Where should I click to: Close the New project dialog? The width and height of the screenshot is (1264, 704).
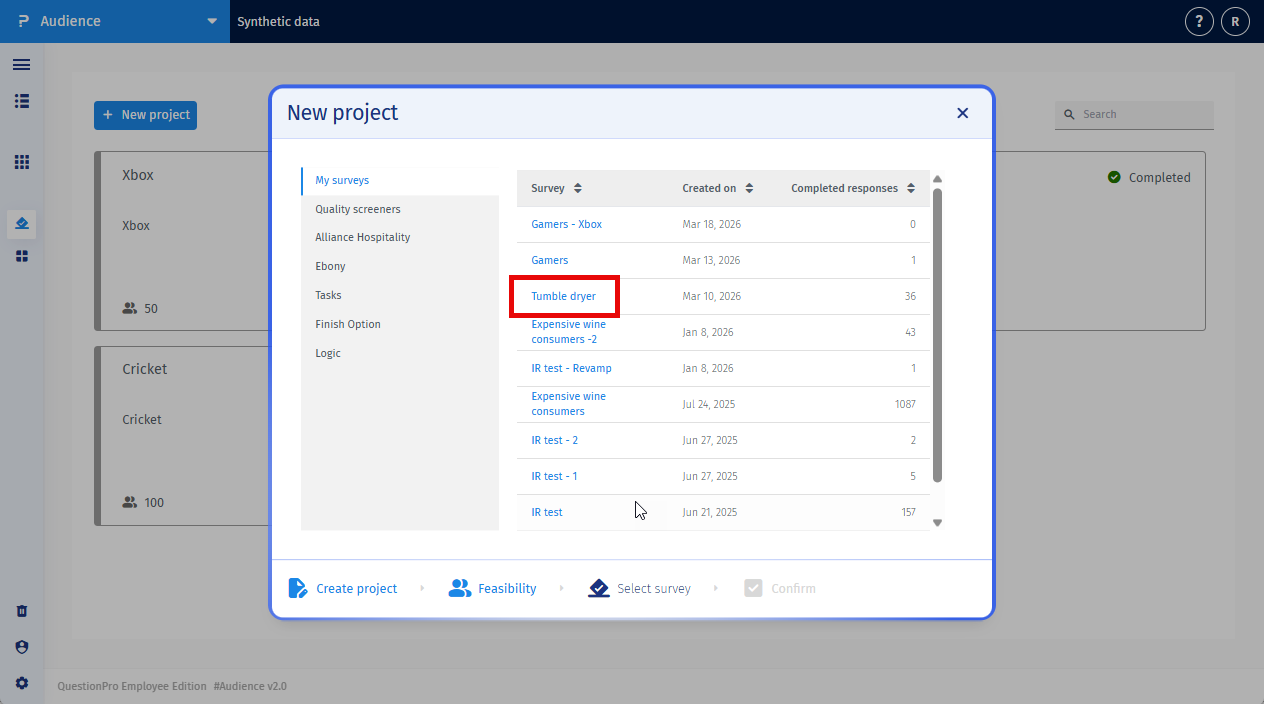962,113
